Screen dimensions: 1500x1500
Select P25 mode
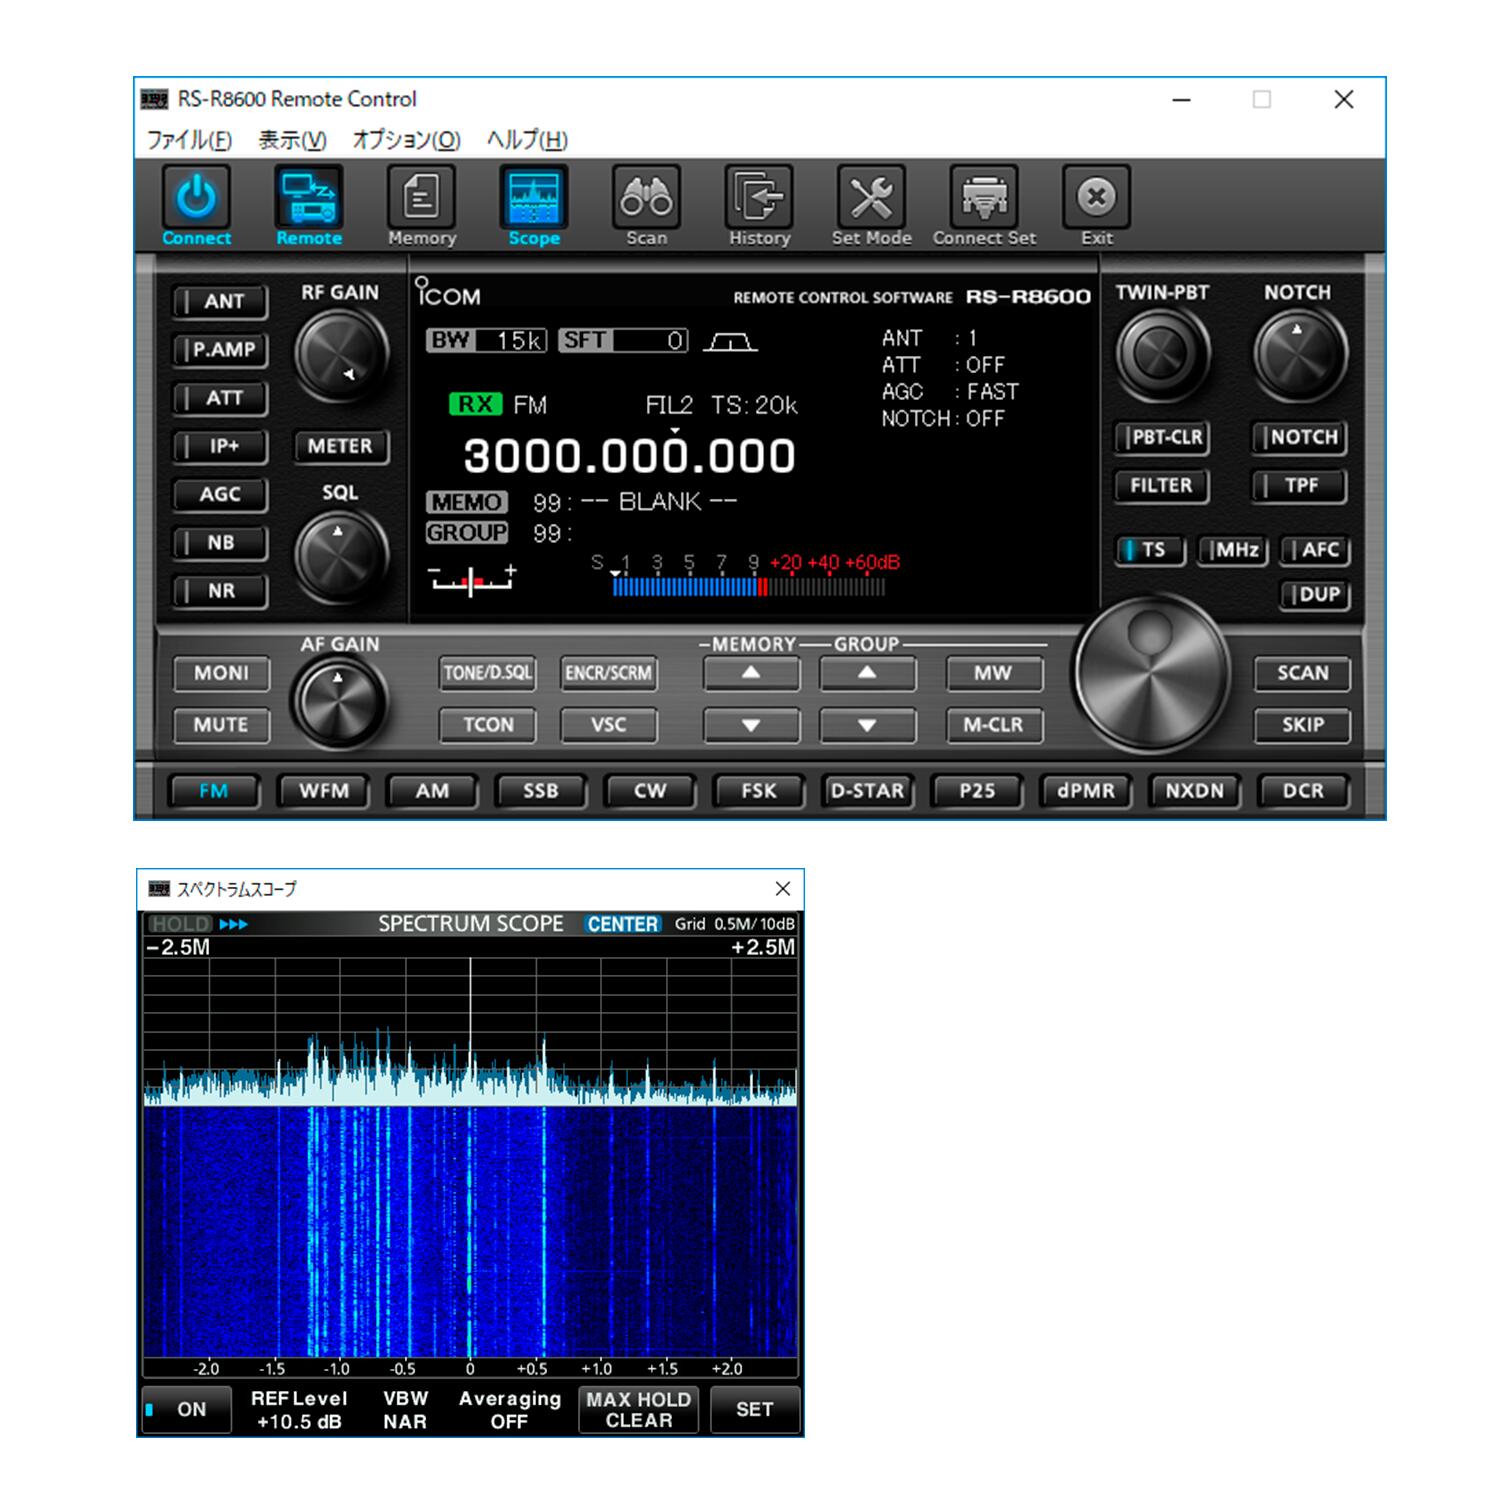click(x=976, y=791)
